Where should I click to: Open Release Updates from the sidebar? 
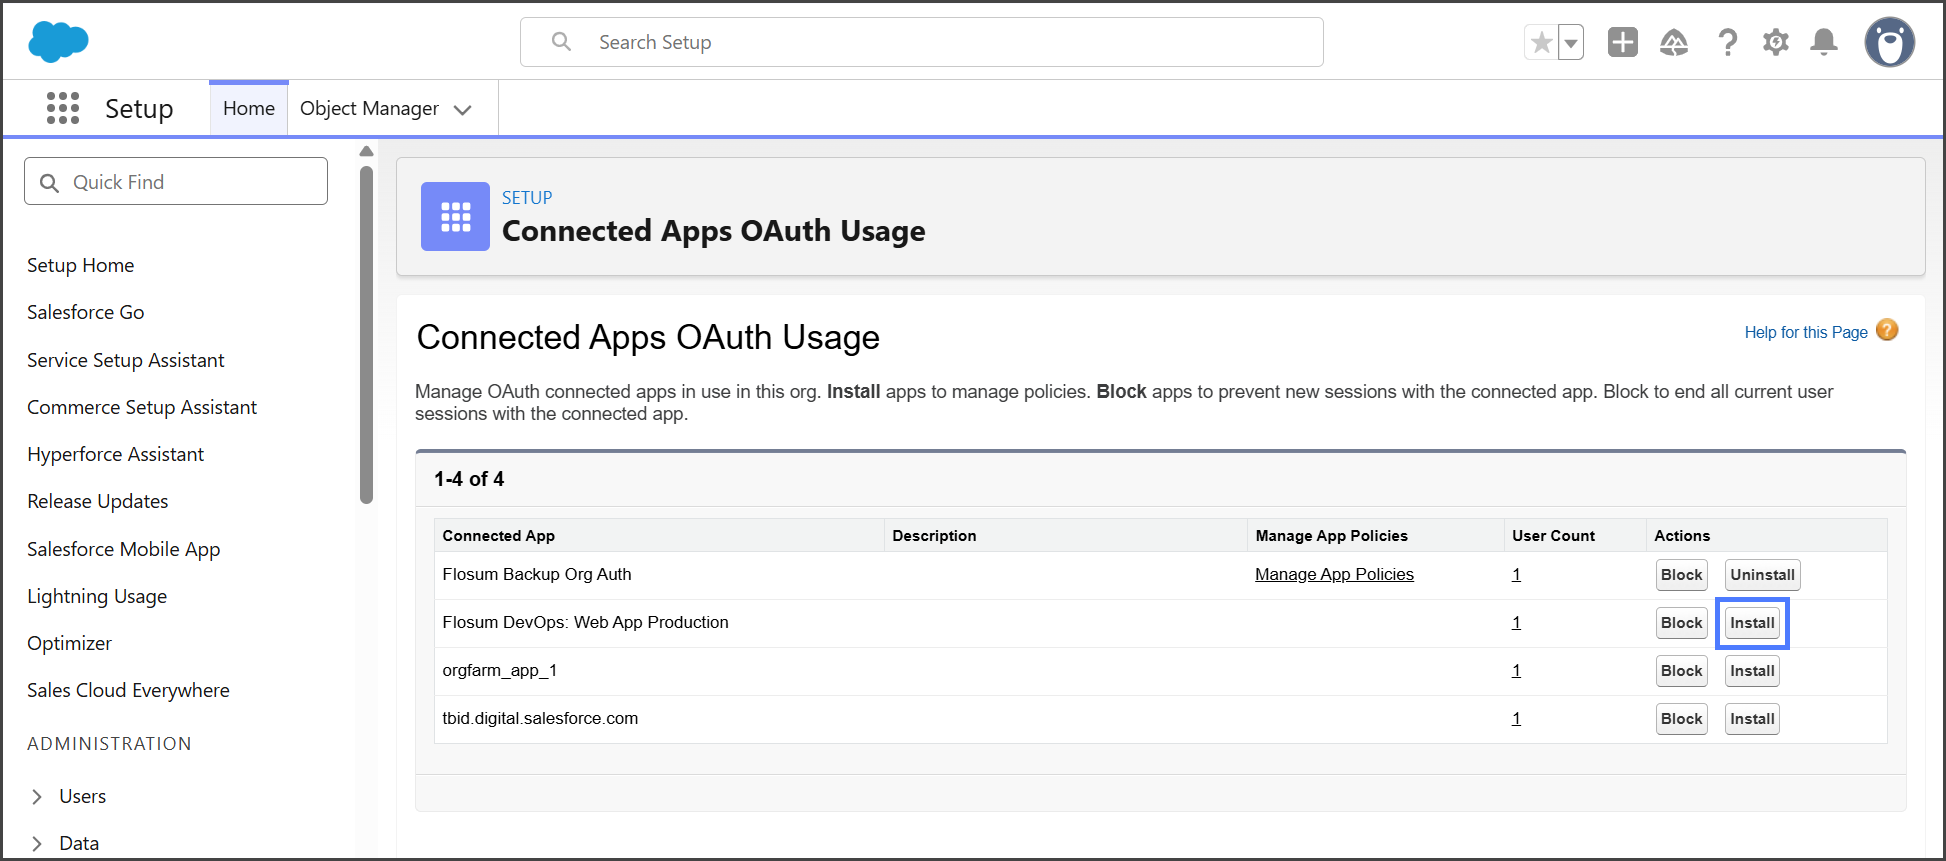[98, 501]
